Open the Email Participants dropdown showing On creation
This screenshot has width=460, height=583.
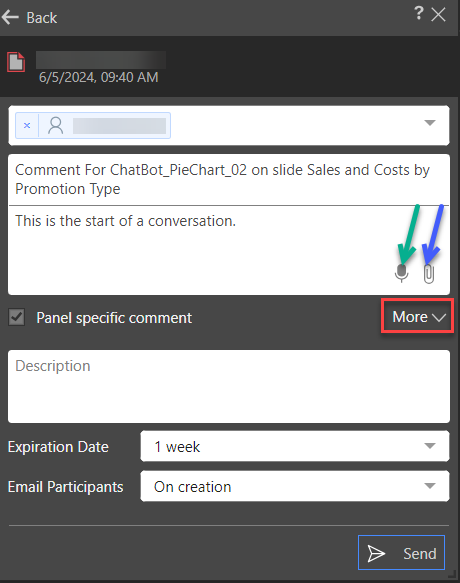pos(295,486)
